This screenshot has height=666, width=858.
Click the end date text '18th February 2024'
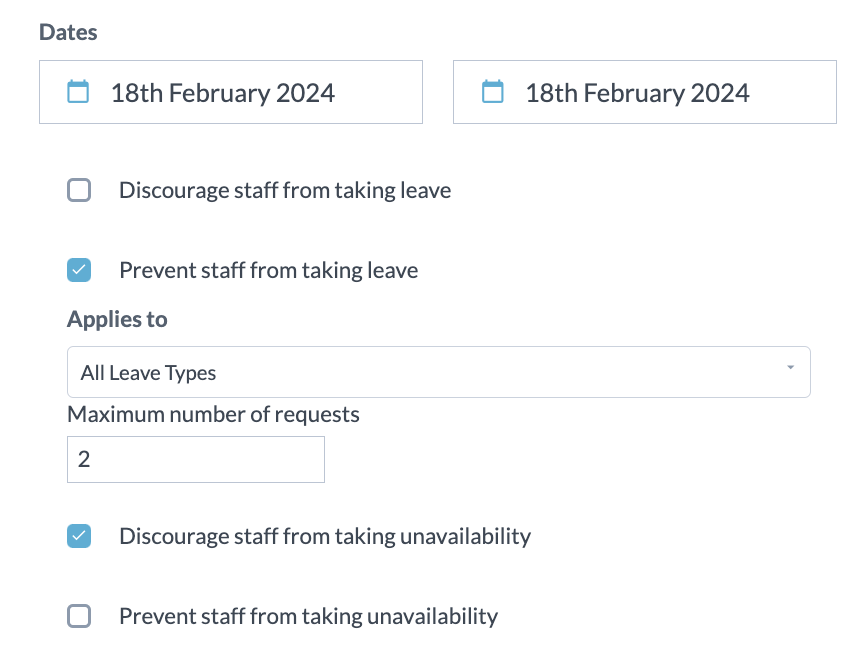[x=637, y=93]
